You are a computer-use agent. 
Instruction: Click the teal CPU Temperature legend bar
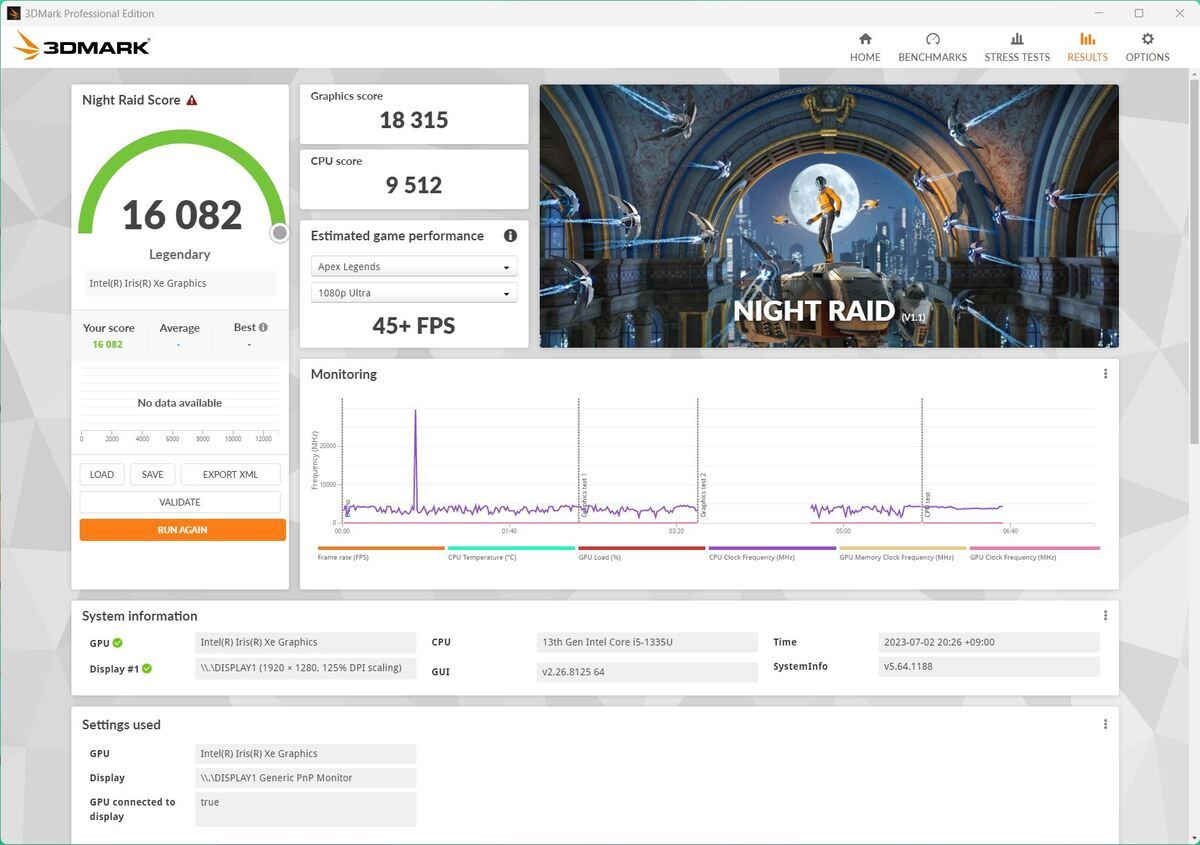(x=511, y=548)
